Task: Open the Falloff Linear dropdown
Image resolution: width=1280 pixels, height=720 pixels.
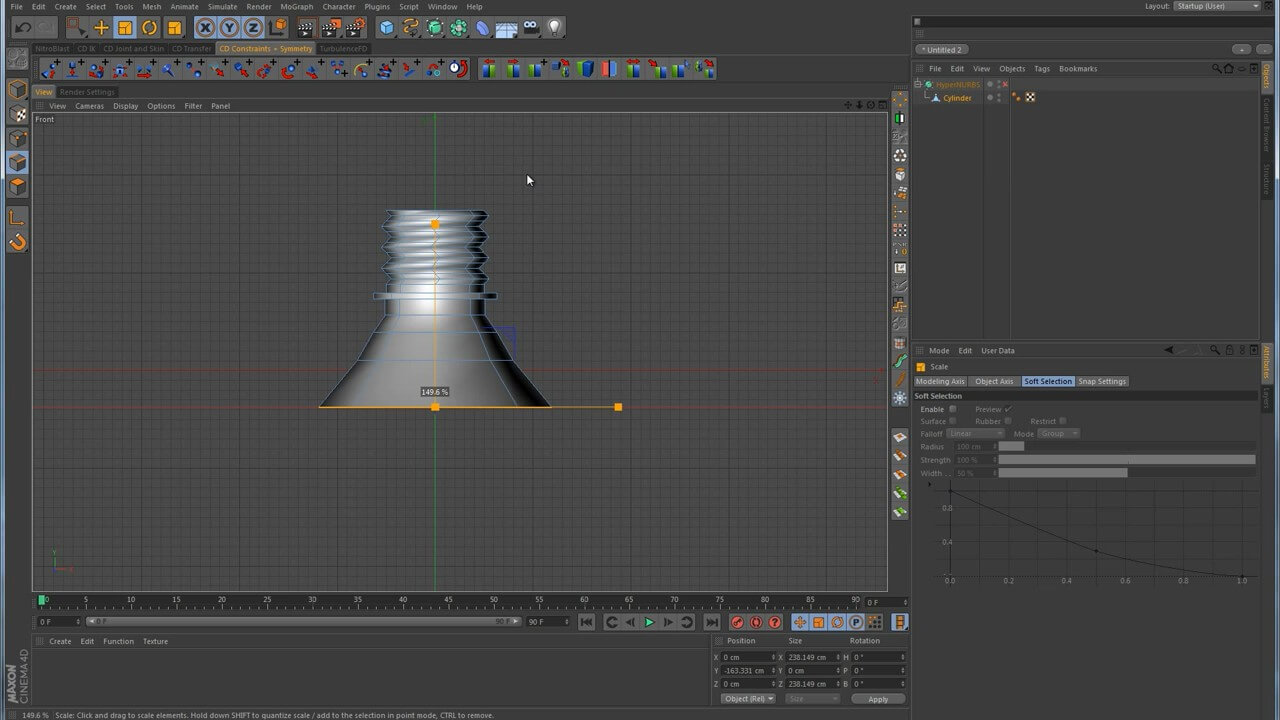Action: tap(975, 434)
